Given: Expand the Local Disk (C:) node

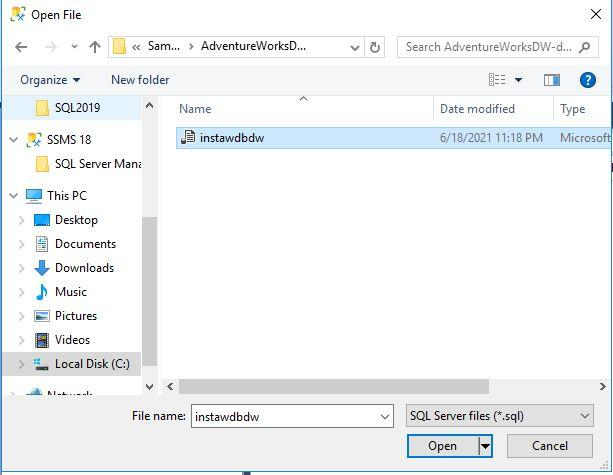Looking at the screenshot, I should tap(22, 364).
